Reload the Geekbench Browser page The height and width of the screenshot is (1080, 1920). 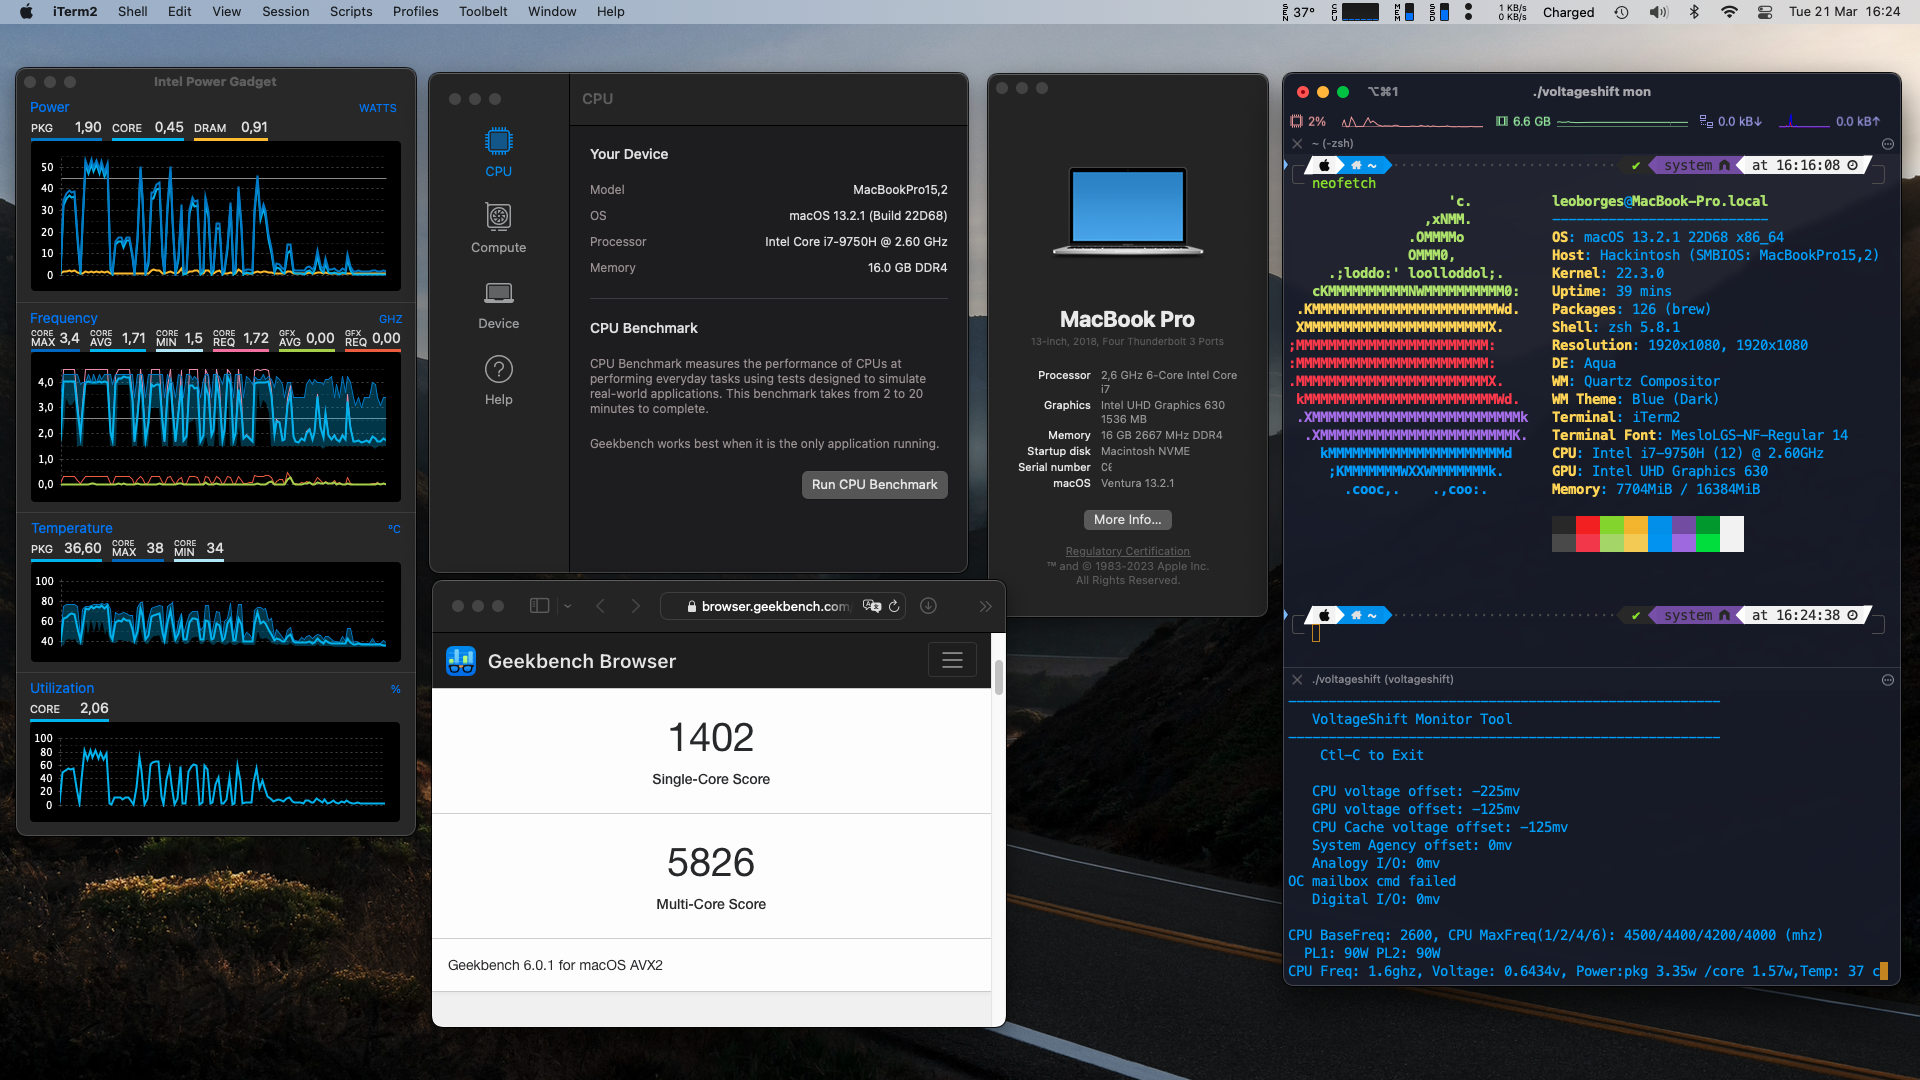[x=894, y=606]
